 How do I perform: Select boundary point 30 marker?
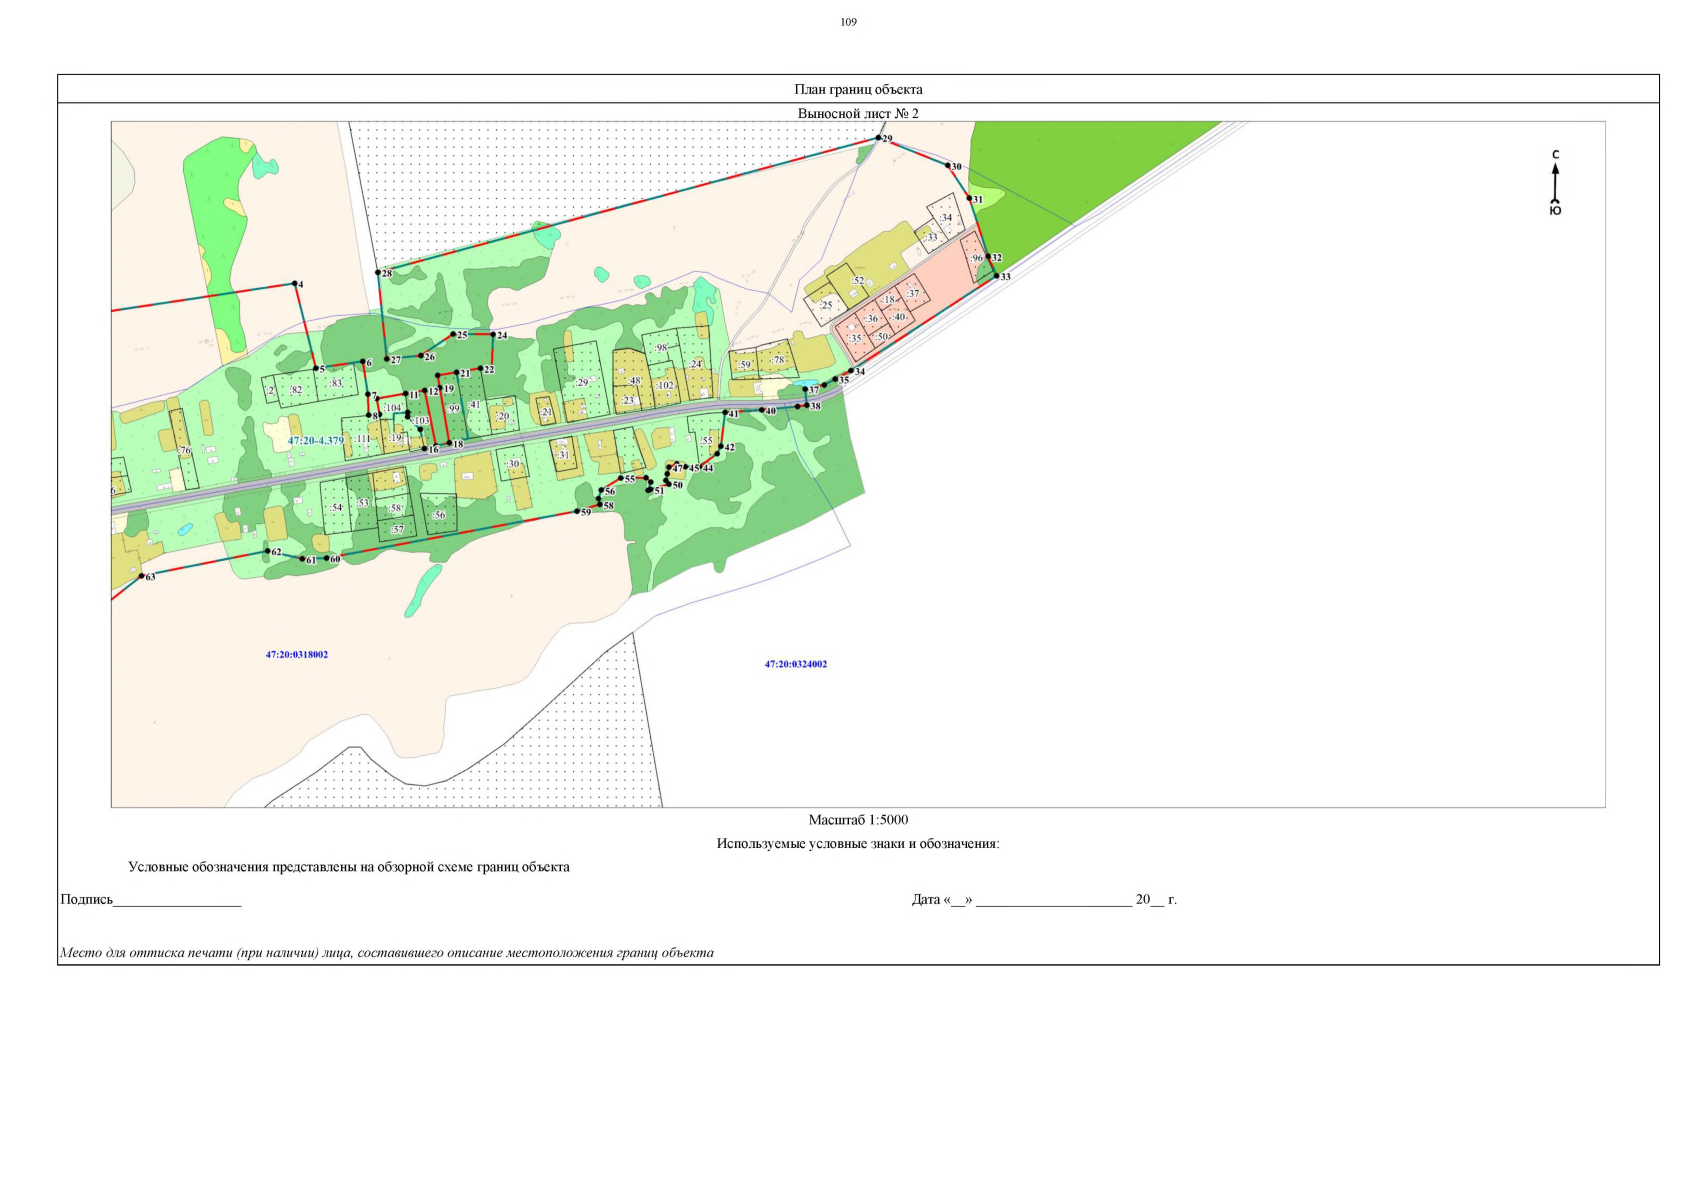pos(948,165)
